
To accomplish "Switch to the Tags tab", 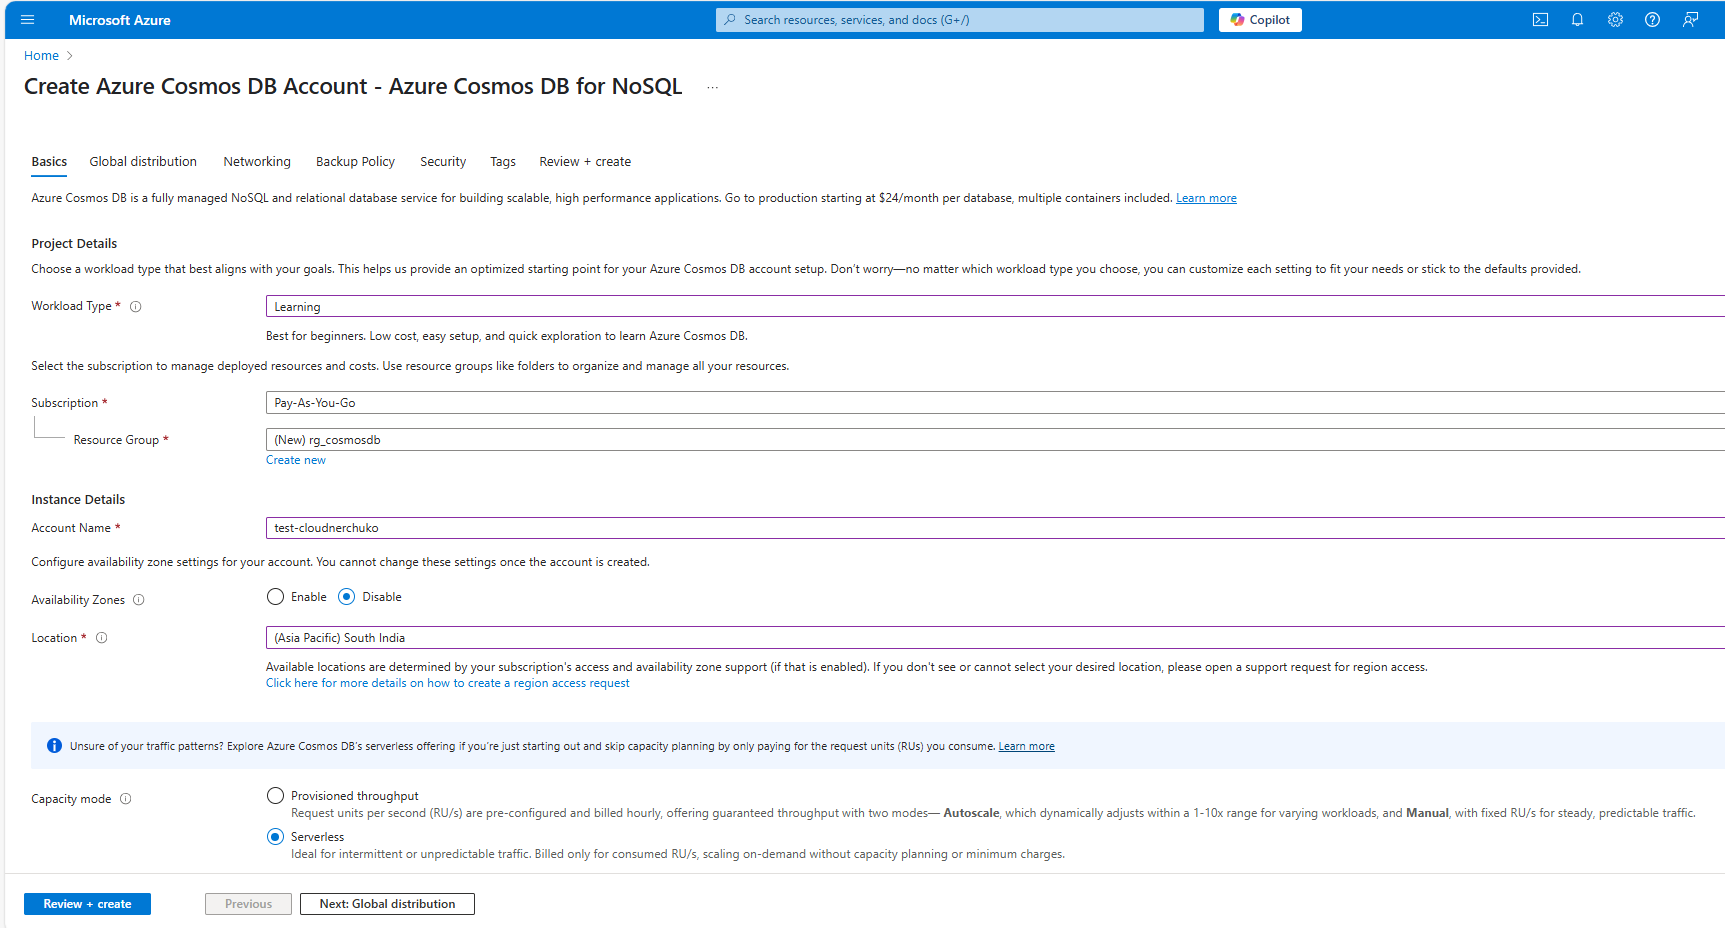I will point(503,162).
